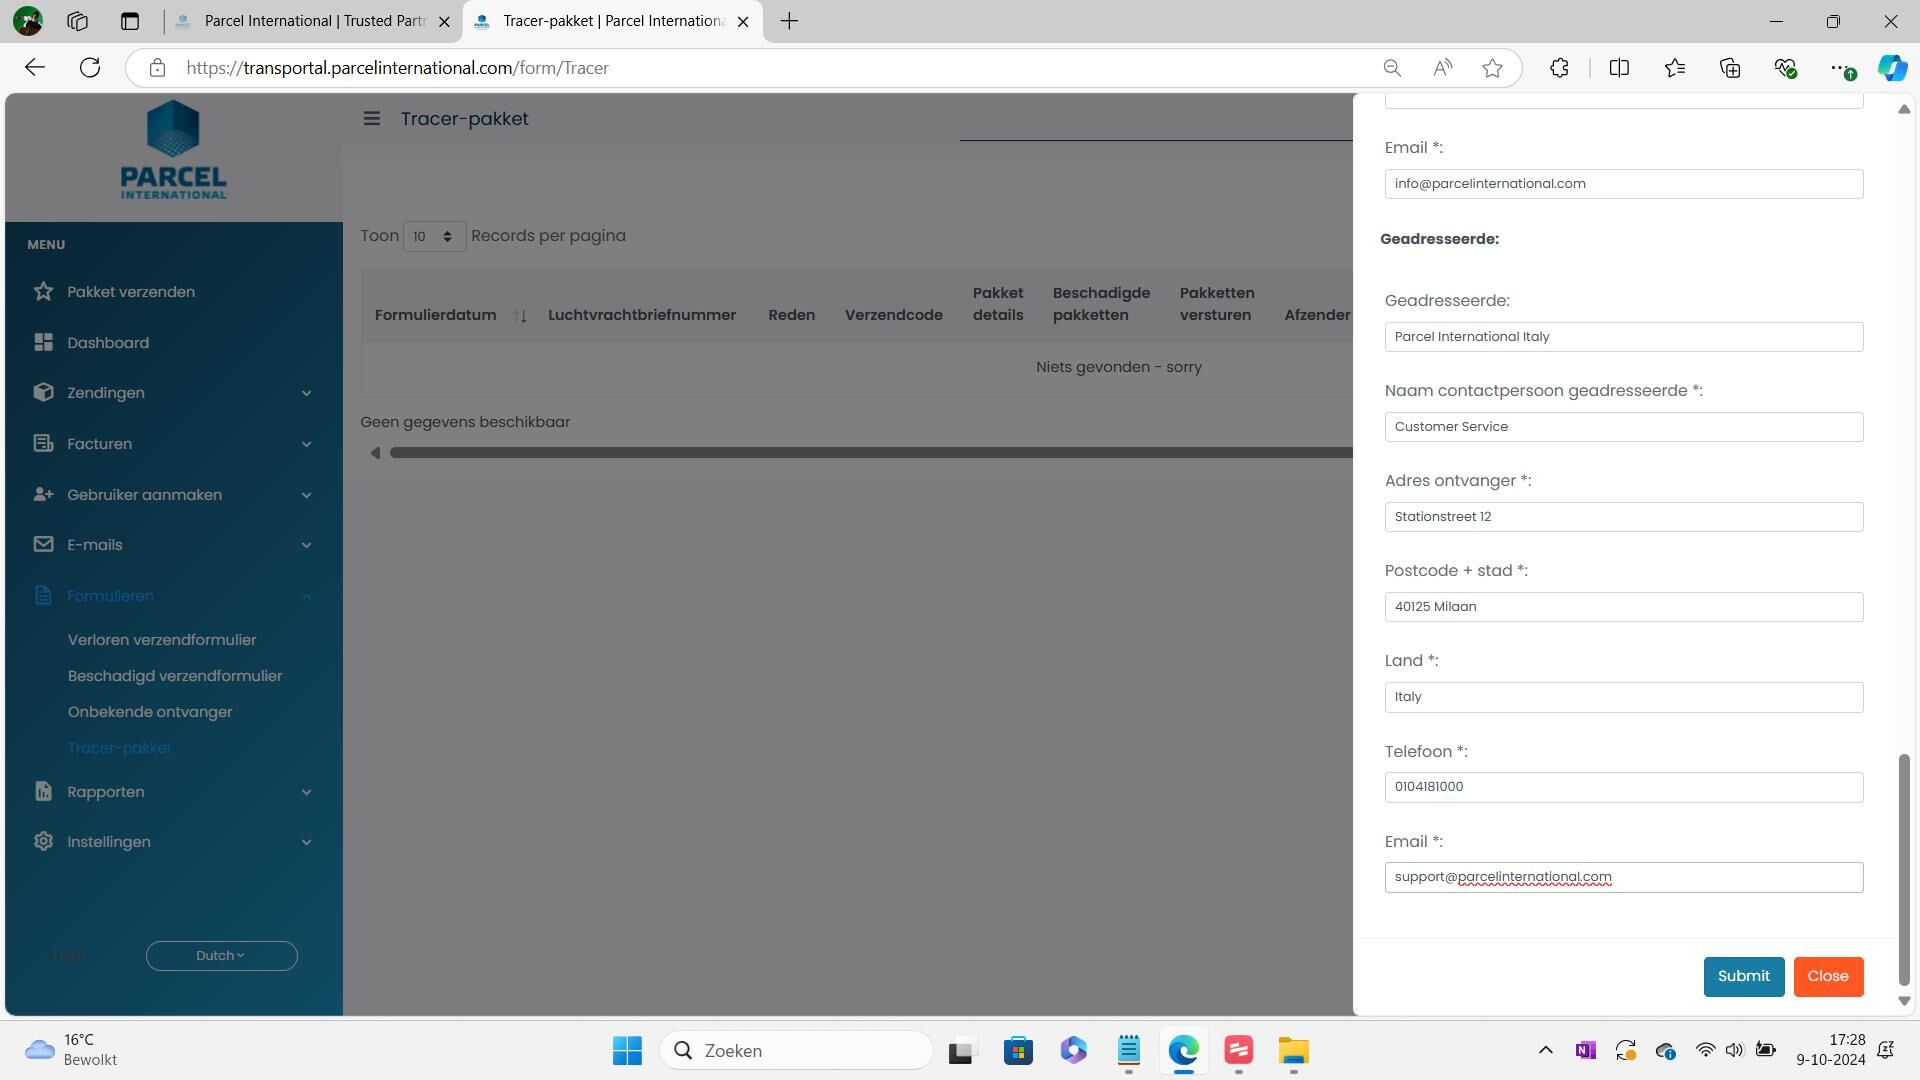Click the Gebruiker aanmaken user-plus icon
The height and width of the screenshot is (1080, 1920).
[43, 495]
